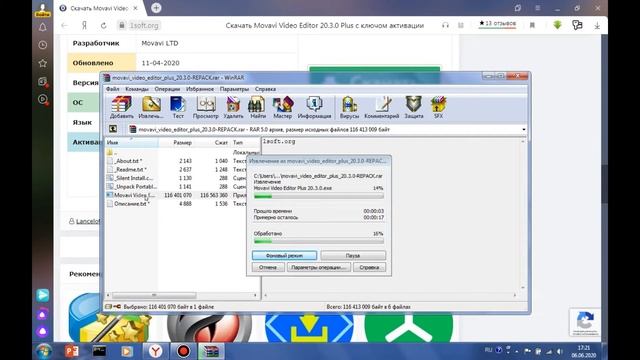
Task: Click the Защита (Protect) toolbar icon
Action: (414, 107)
